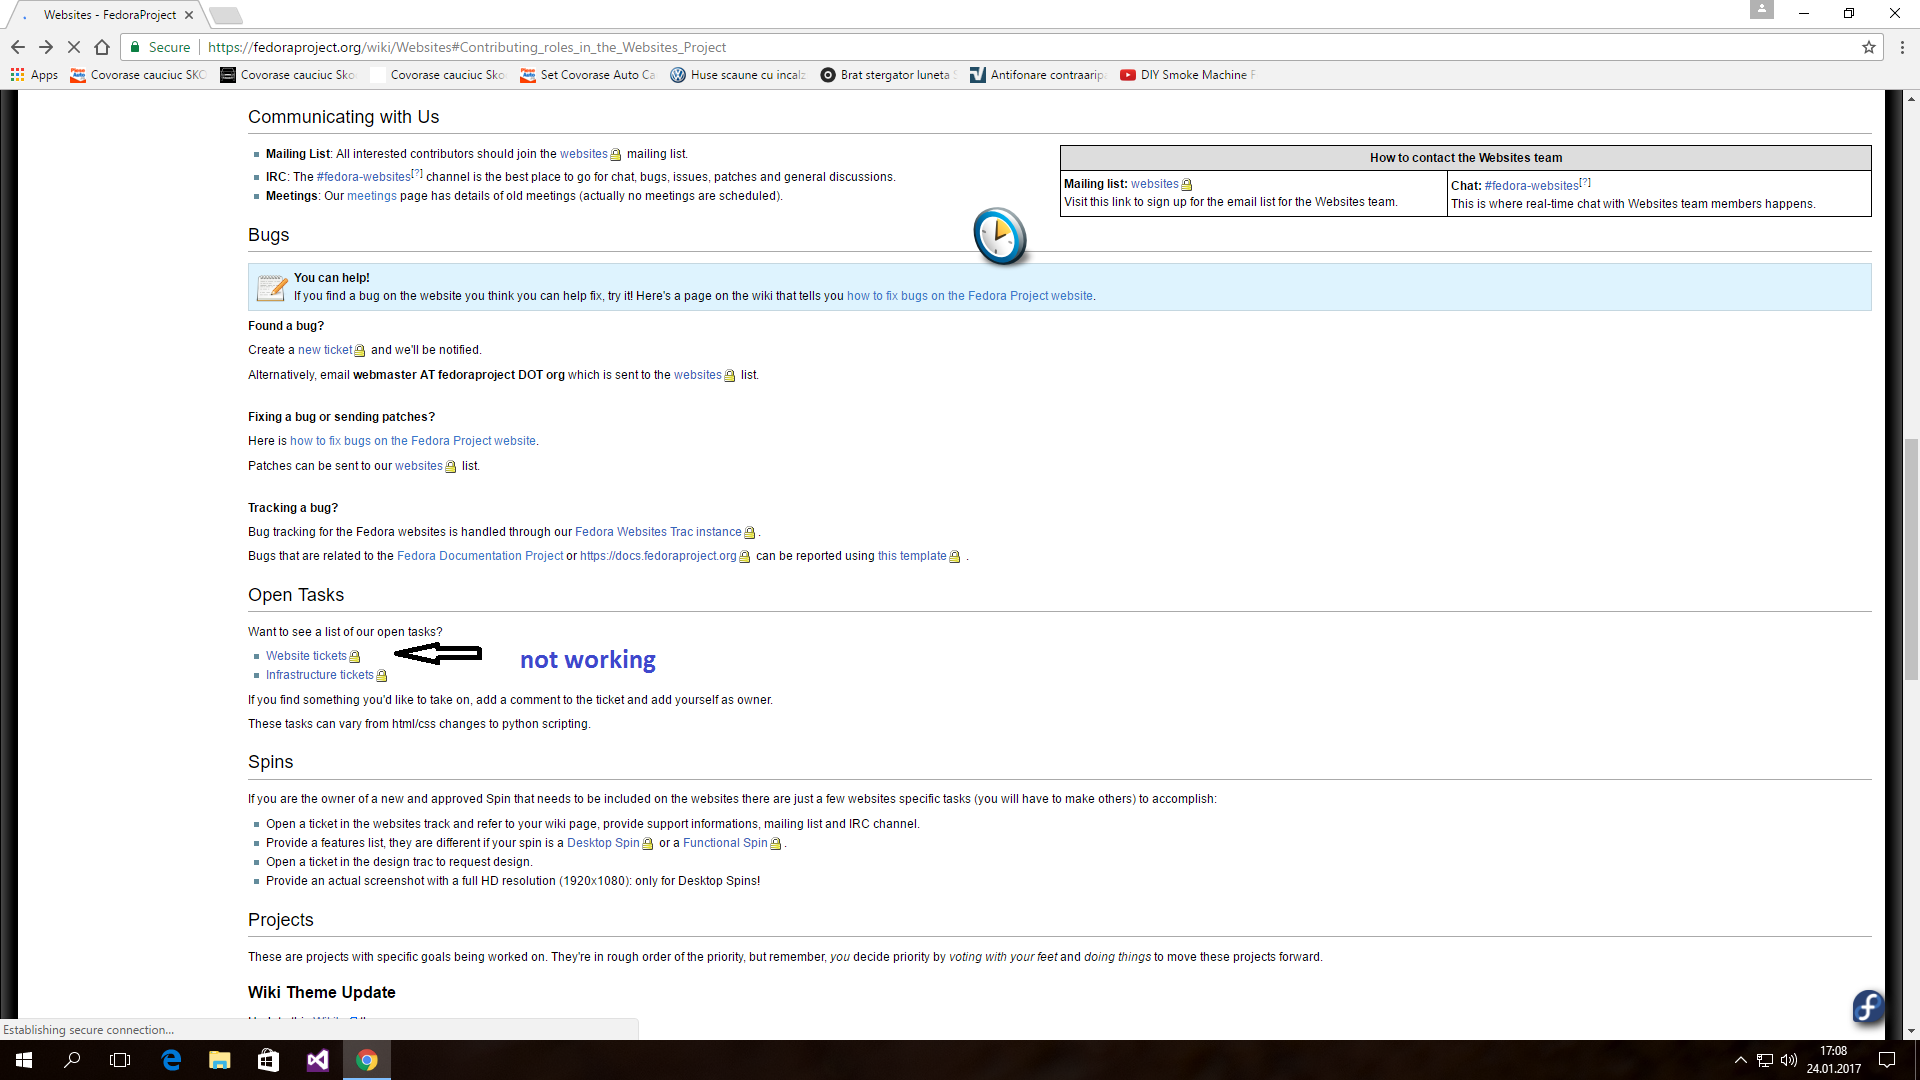Click the Wiki Theme Update heading
1920x1080 pixels.
(x=322, y=992)
